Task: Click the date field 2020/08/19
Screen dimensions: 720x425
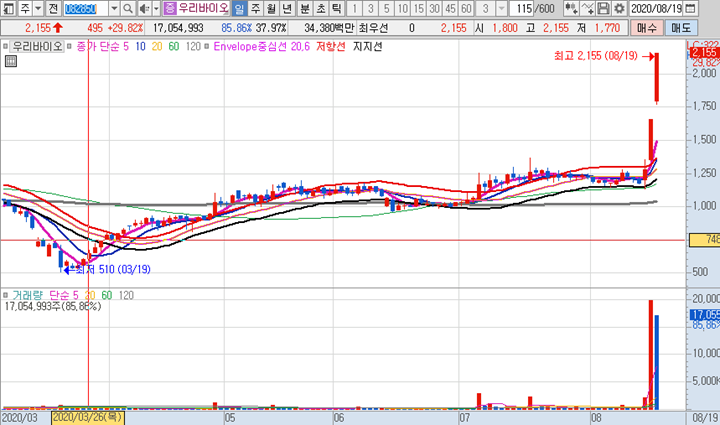Action: pyautogui.click(x=656, y=8)
